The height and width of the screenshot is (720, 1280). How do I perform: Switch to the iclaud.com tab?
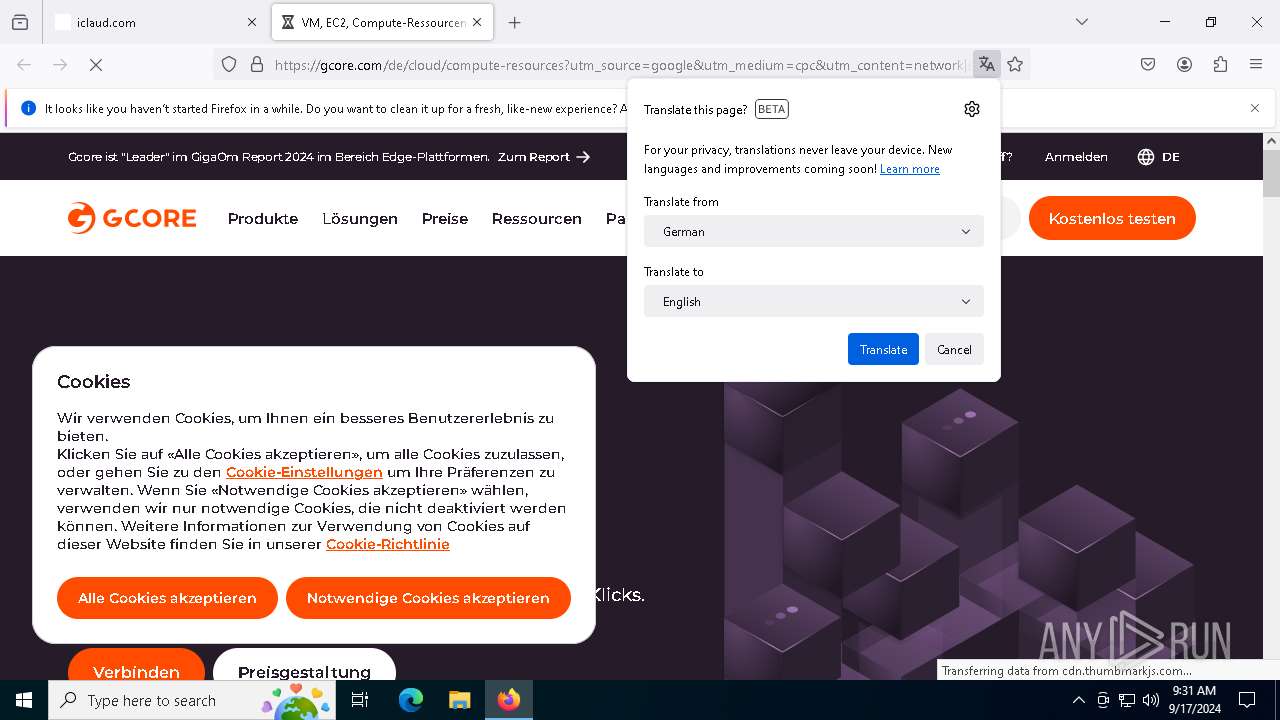(x=155, y=22)
